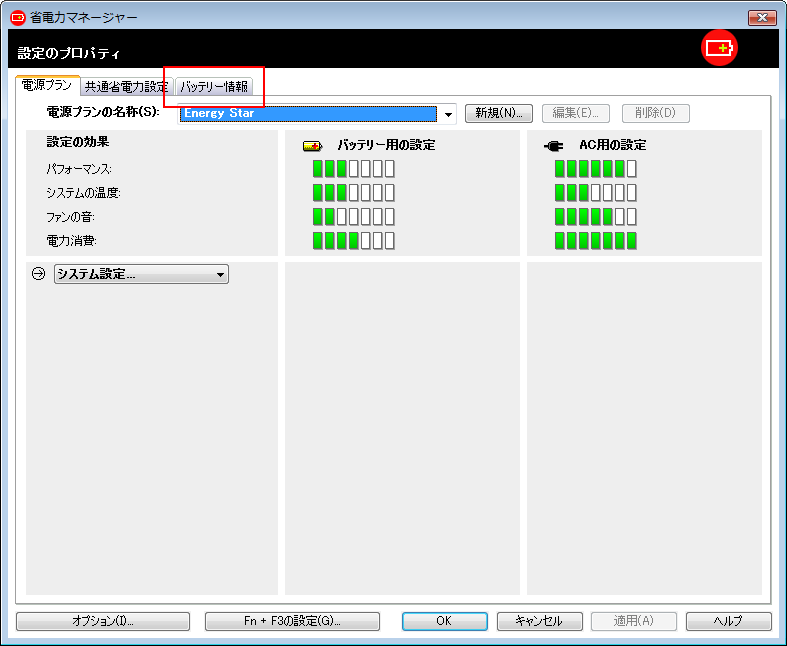Click the バッテリー用の設定 heading

point(386,146)
